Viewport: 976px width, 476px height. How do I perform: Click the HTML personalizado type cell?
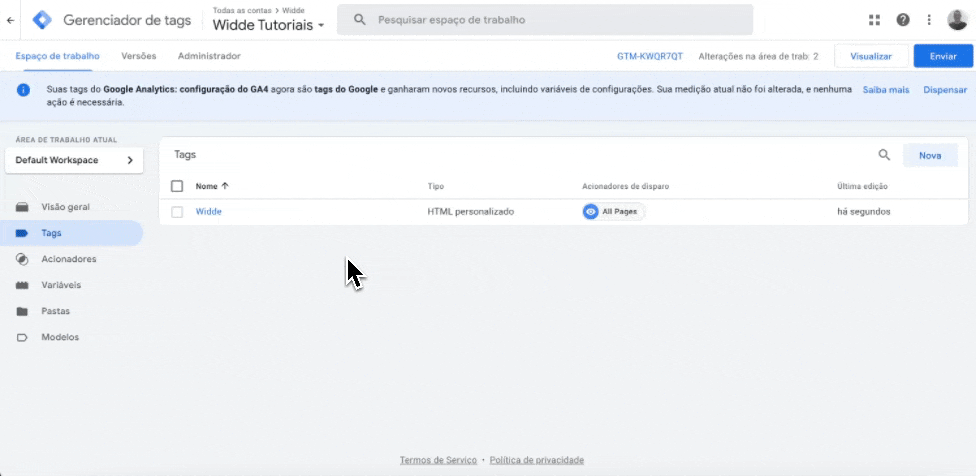[471, 212]
